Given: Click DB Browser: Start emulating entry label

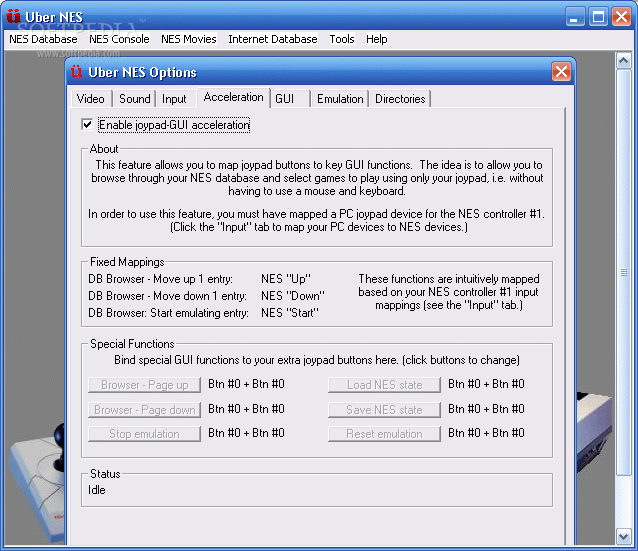Looking at the screenshot, I should [x=168, y=313].
